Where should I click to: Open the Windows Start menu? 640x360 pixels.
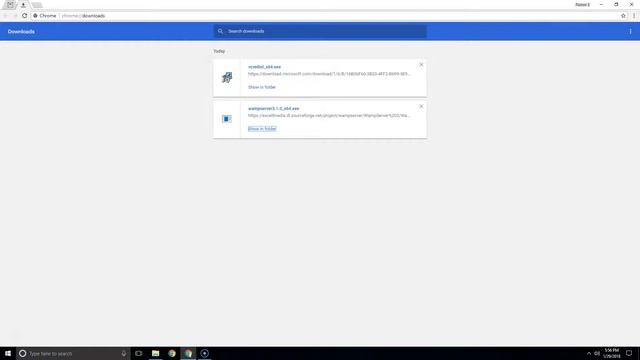click(8, 353)
